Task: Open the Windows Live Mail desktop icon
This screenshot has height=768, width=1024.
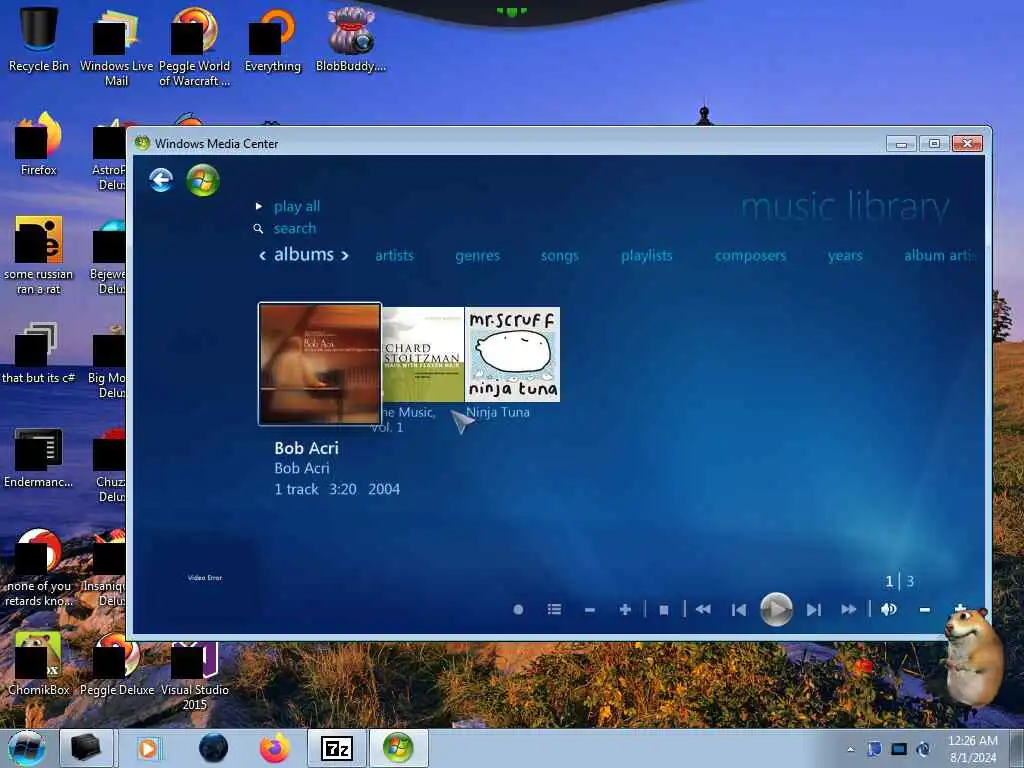Action: pyautogui.click(x=116, y=47)
